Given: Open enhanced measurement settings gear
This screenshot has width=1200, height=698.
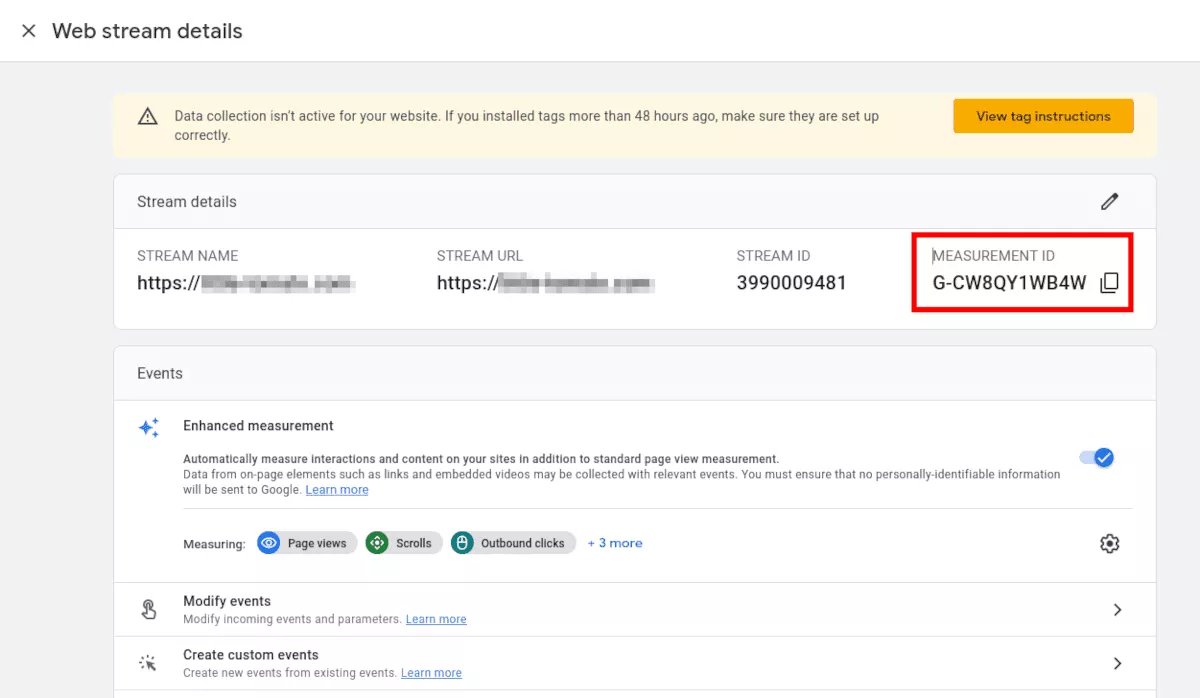Looking at the screenshot, I should point(1109,543).
